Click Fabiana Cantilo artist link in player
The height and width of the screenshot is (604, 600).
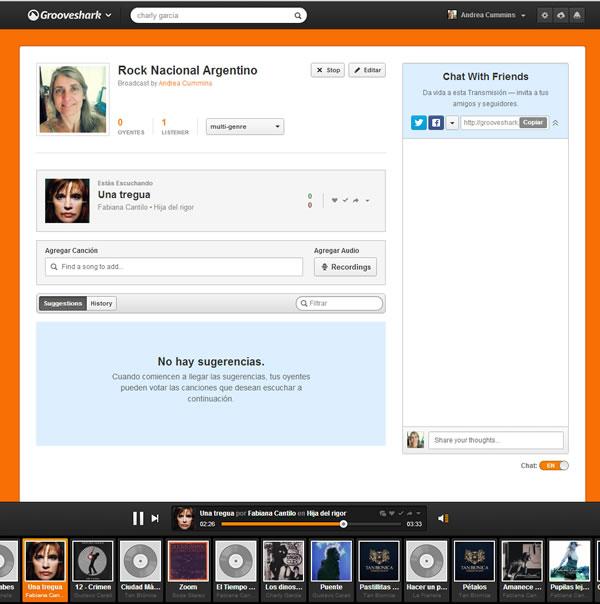click(x=272, y=513)
